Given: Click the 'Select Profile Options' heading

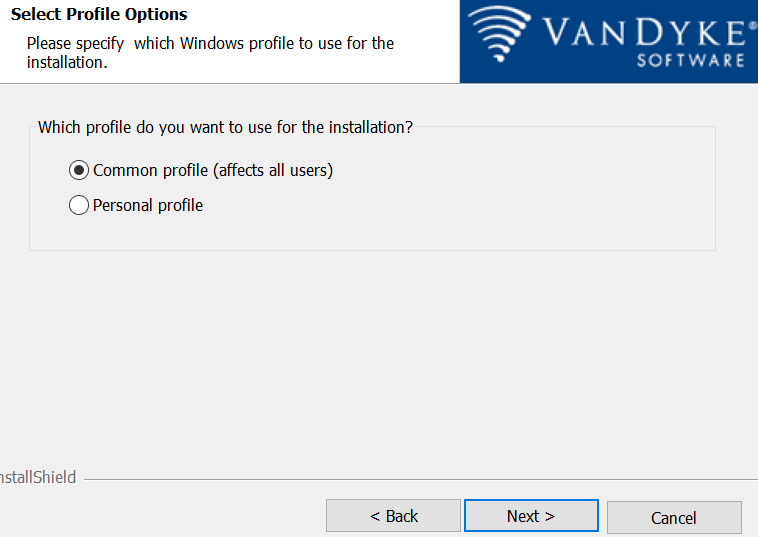Looking at the screenshot, I should click(x=99, y=15).
